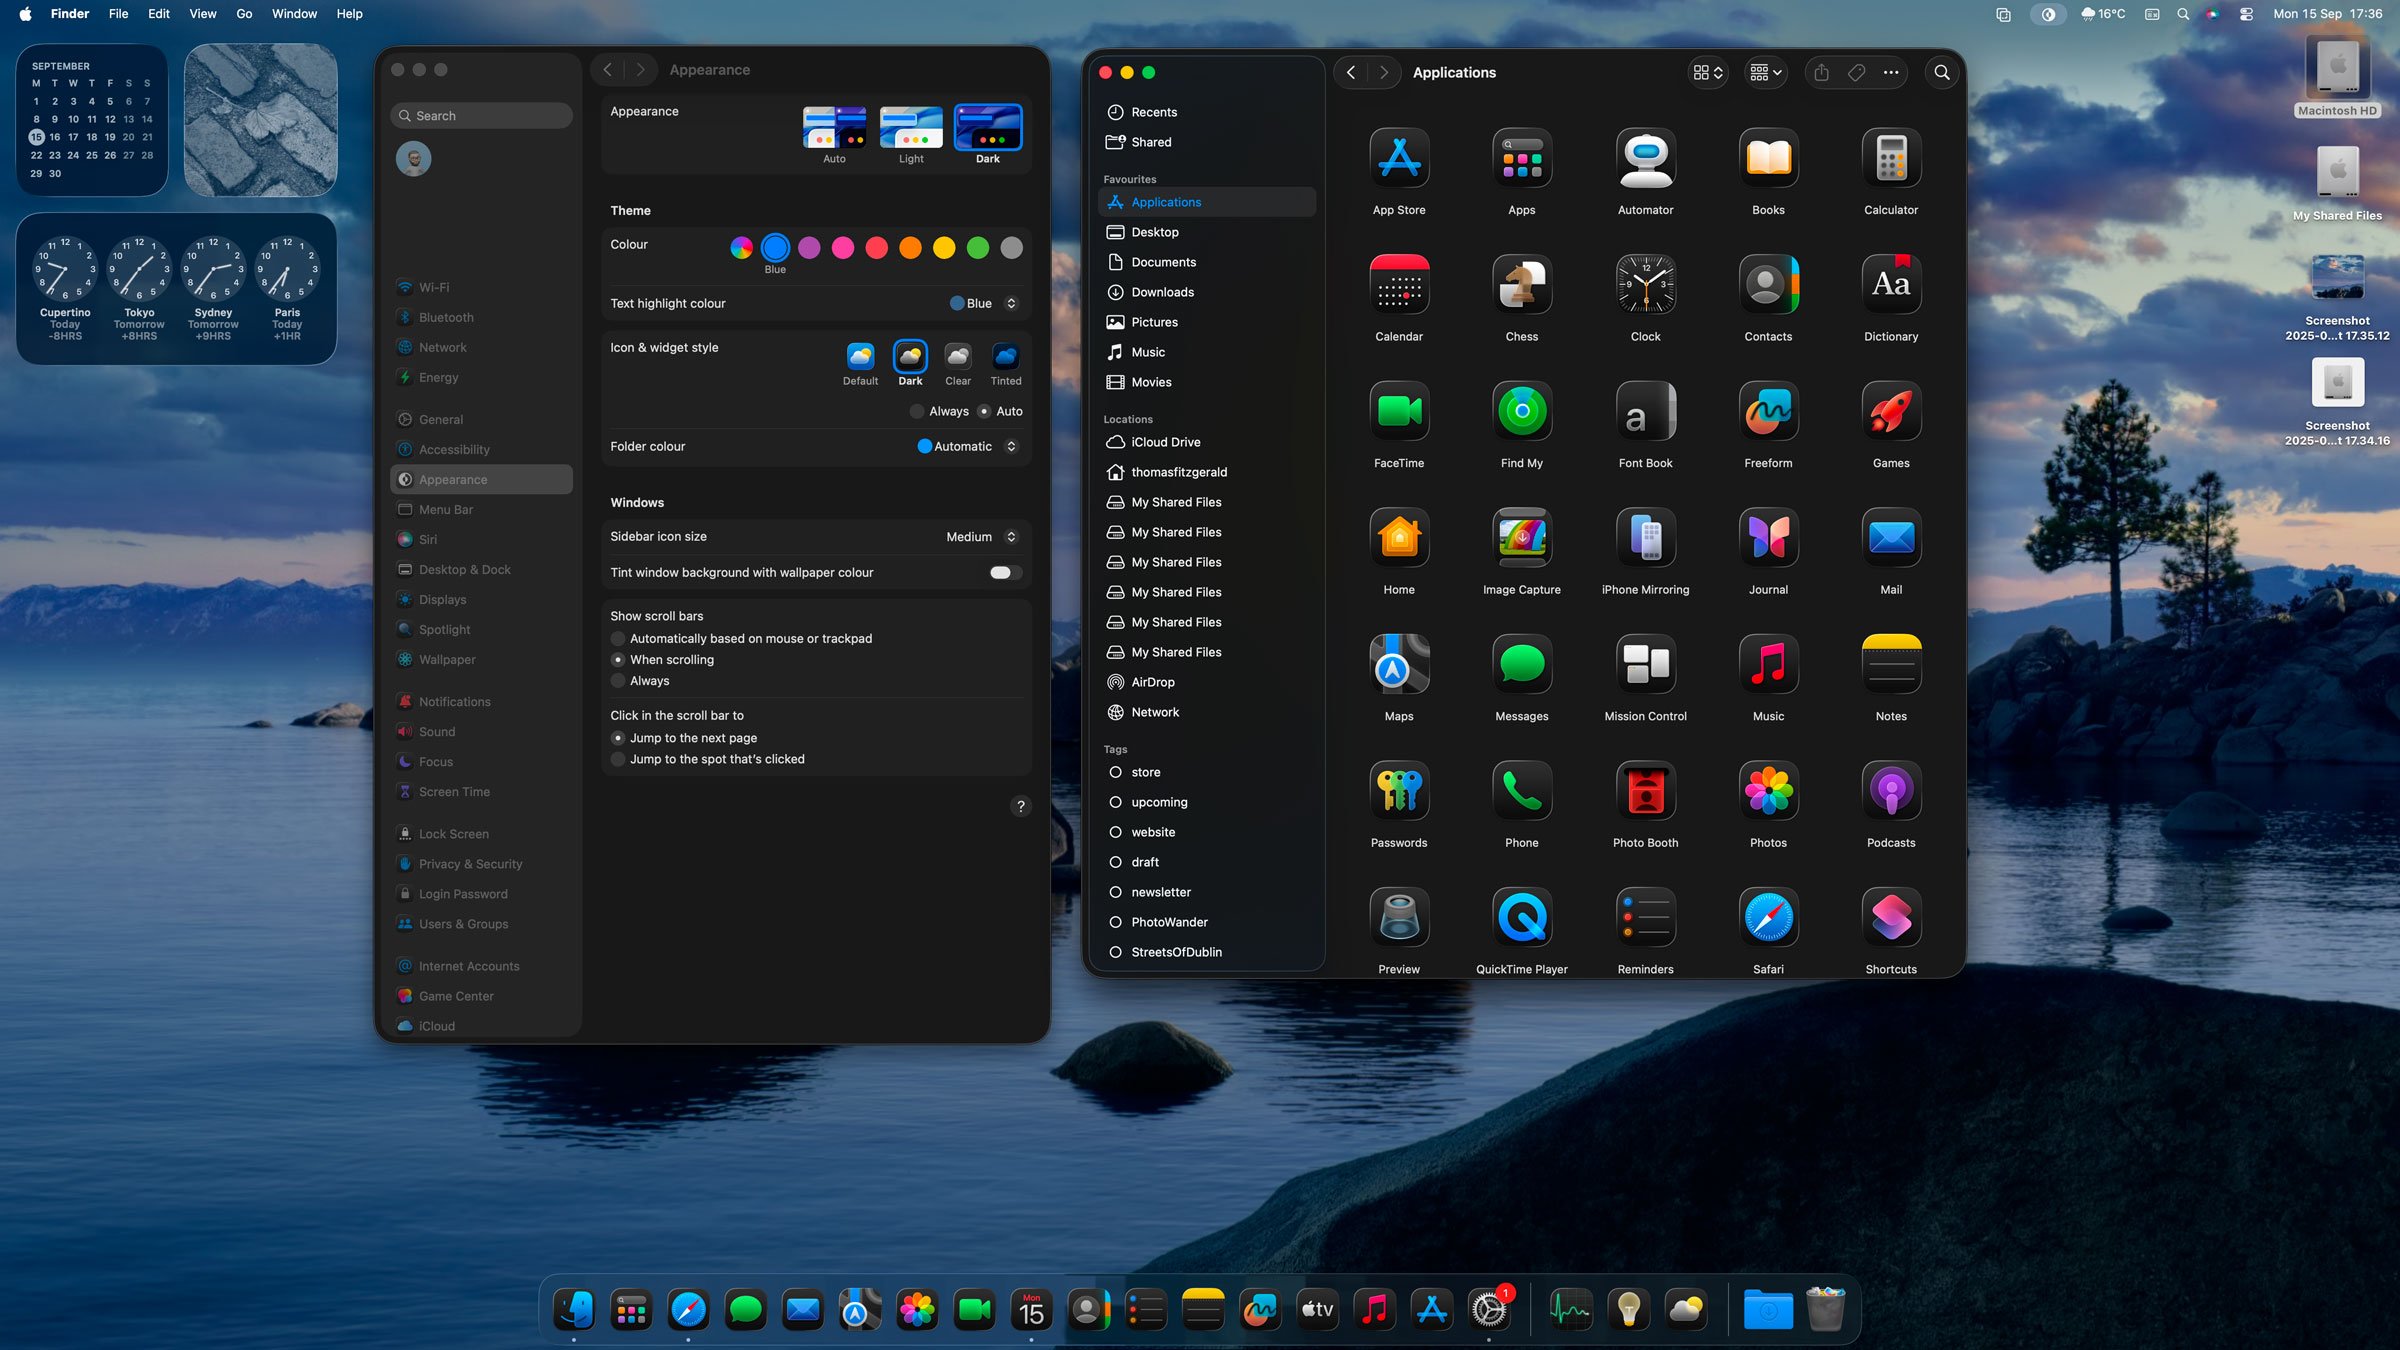Screen dimensions: 2400x1350
Task: Click the Finder share toolbar icon
Action: (1821, 72)
